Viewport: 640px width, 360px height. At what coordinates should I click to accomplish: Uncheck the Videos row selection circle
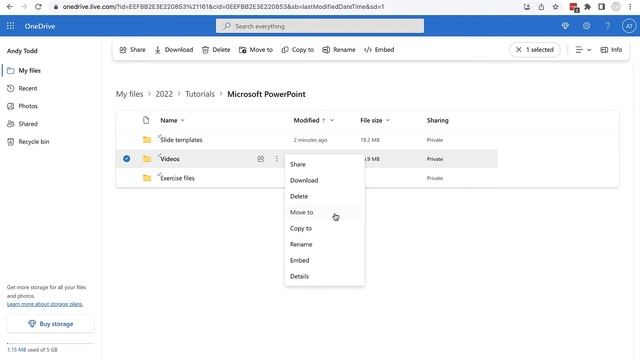click(x=127, y=158)
